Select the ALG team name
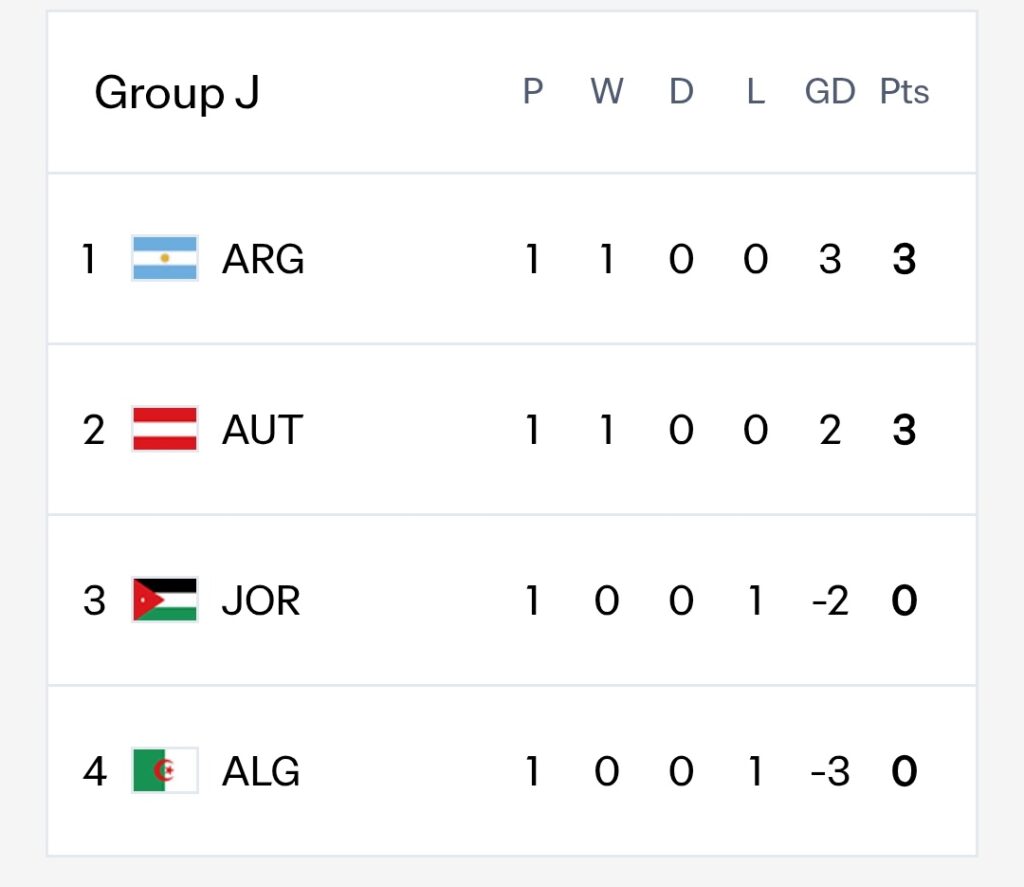Viewport: 1024px width, 887px height. [261, 771]
